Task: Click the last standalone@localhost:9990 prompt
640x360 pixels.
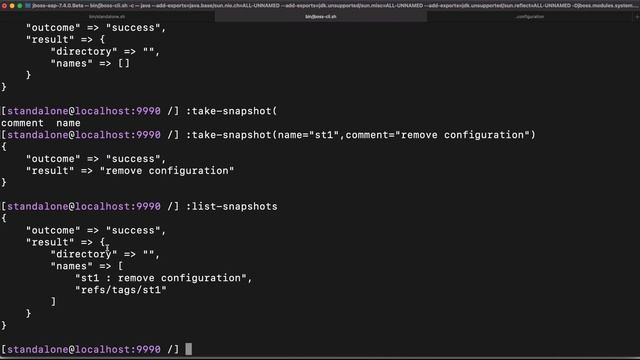Action: click(90, 349)
